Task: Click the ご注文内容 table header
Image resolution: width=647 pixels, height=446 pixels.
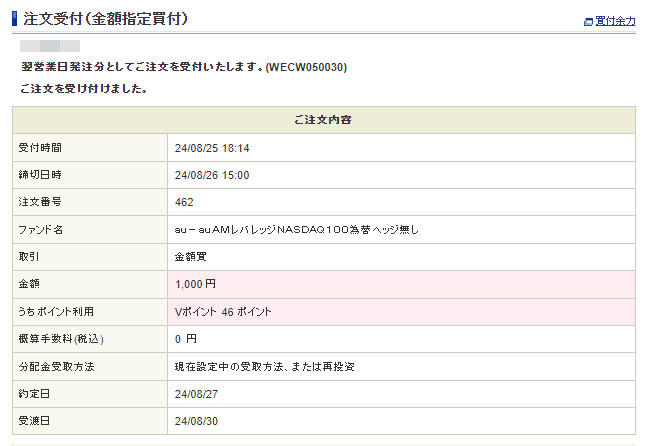Action: click(x=323, y=120)
